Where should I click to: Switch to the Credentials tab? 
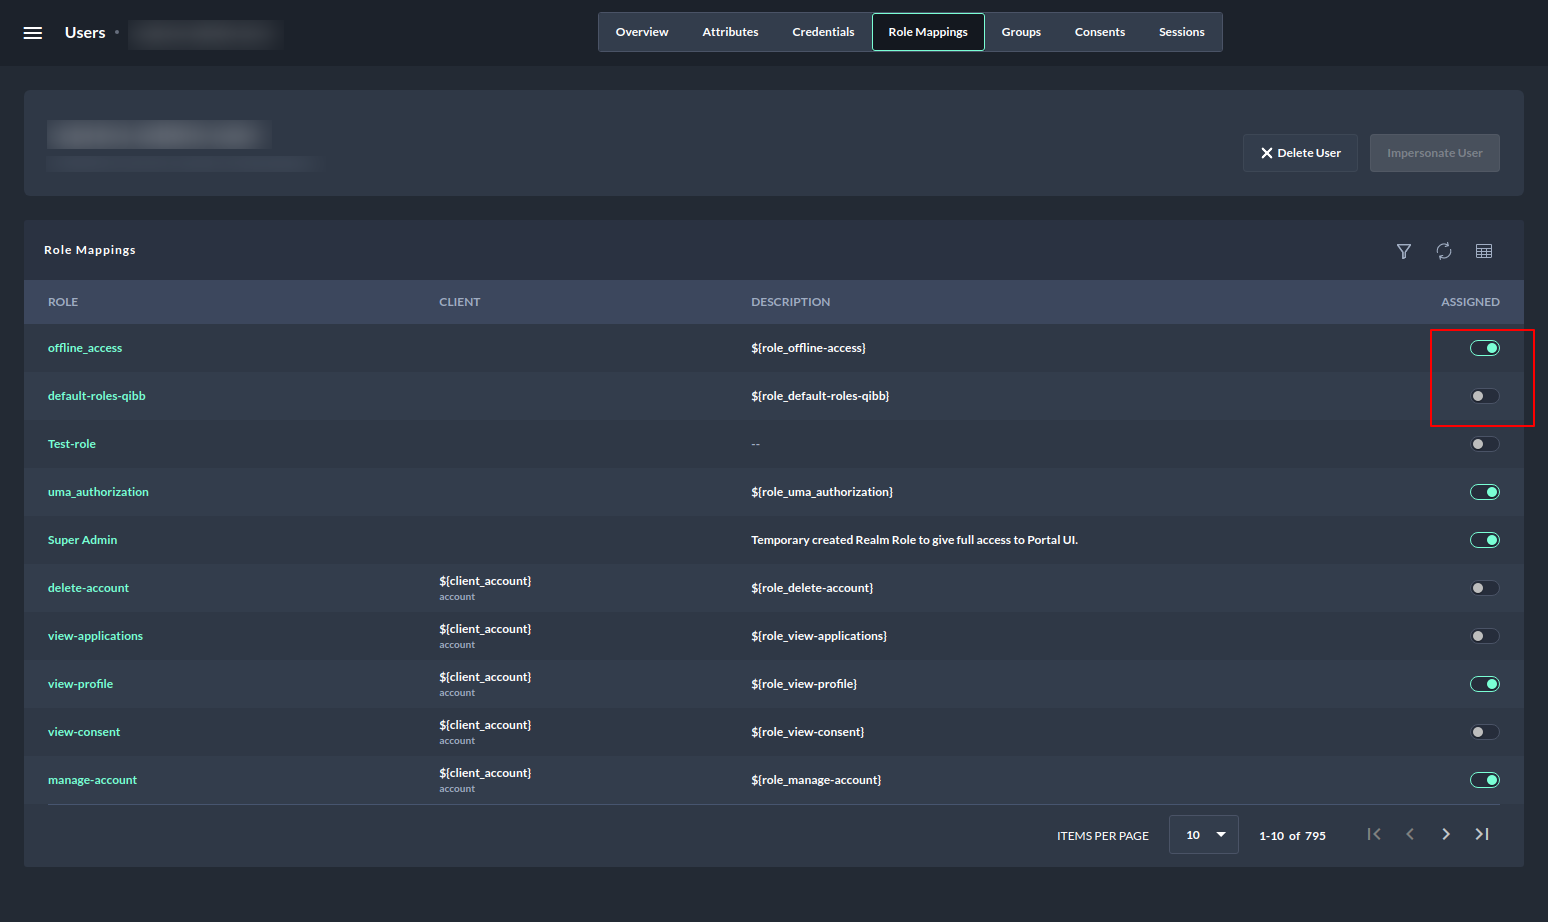point(823,32)
